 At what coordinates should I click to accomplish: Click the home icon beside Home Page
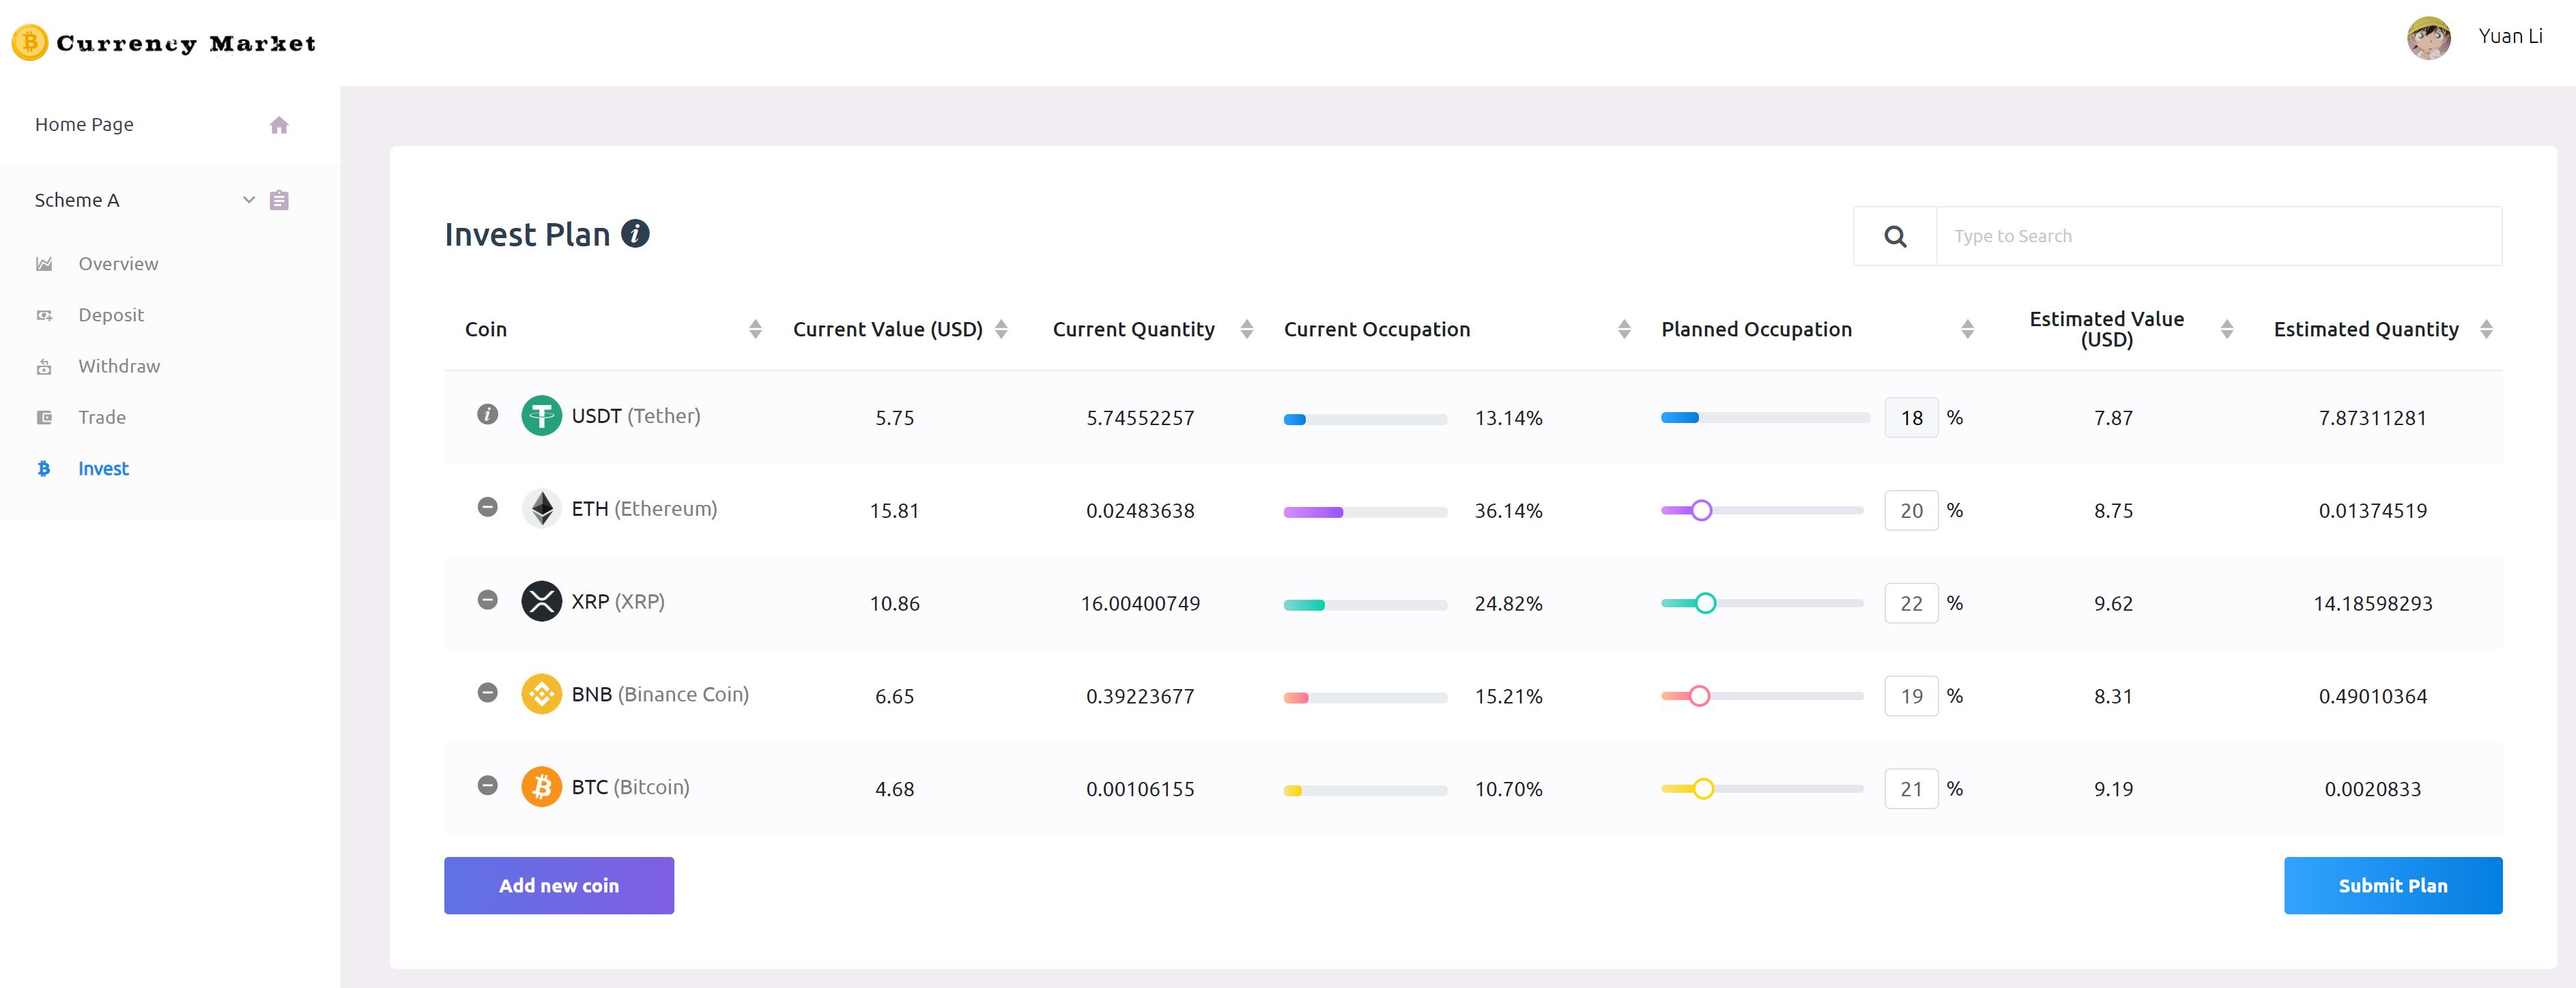279,125
